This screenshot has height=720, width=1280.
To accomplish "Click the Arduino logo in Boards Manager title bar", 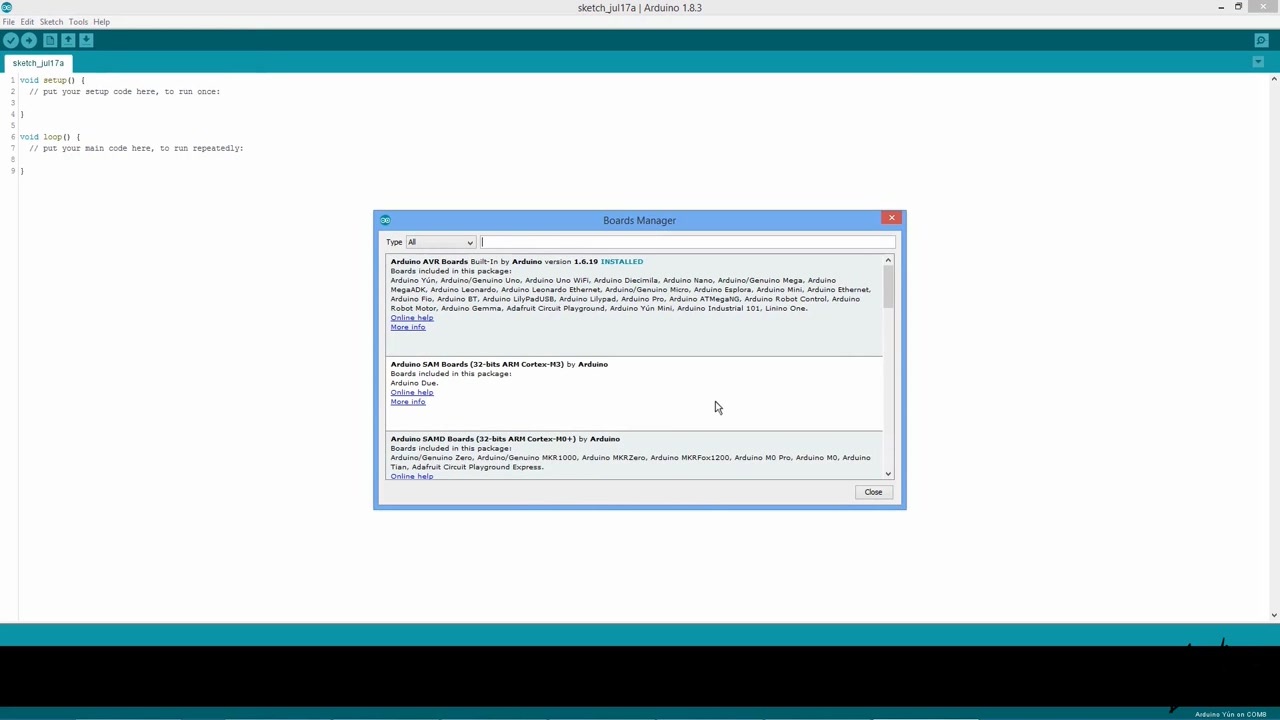I will pyautogui.click(x=385, y=220).
